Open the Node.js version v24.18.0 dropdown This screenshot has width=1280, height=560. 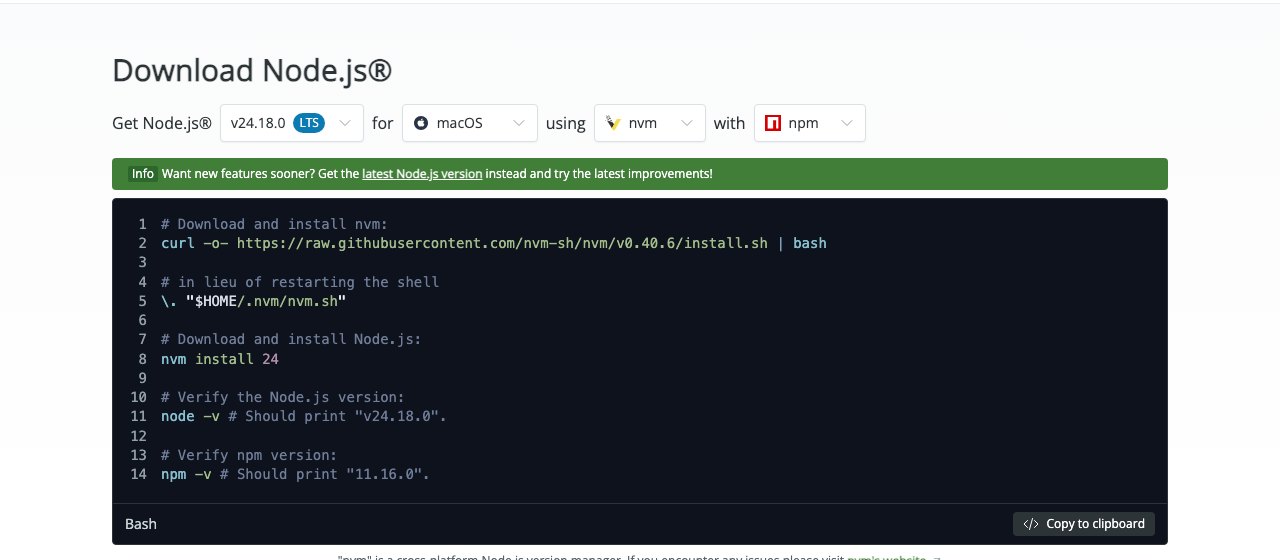(x=292, y=123)
